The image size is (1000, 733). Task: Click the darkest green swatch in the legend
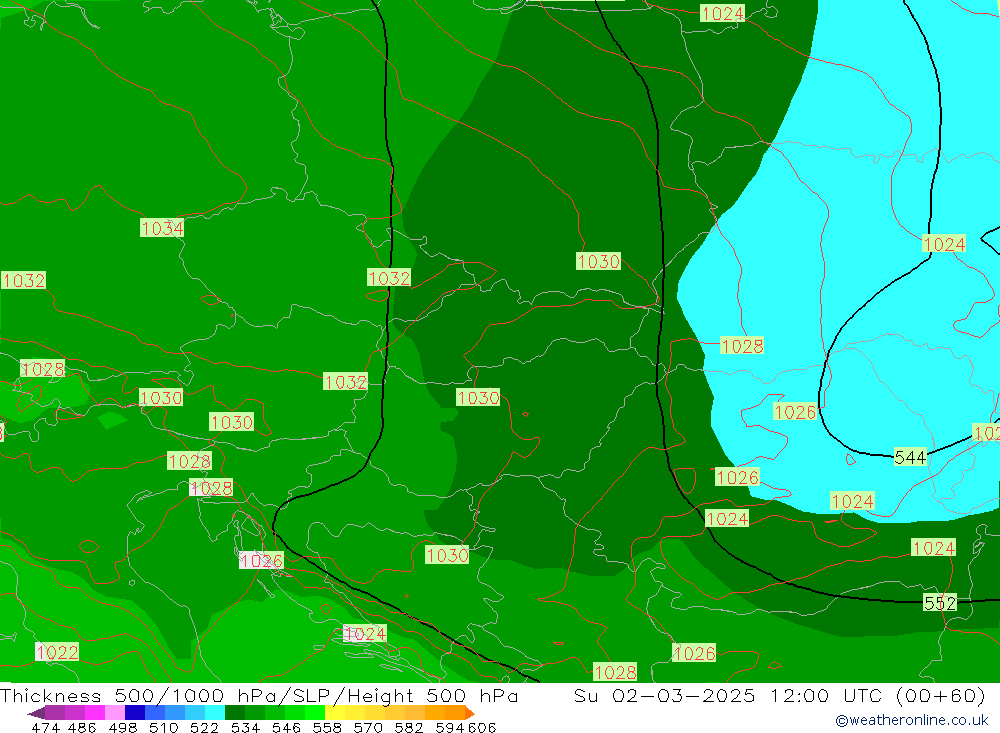235,713
